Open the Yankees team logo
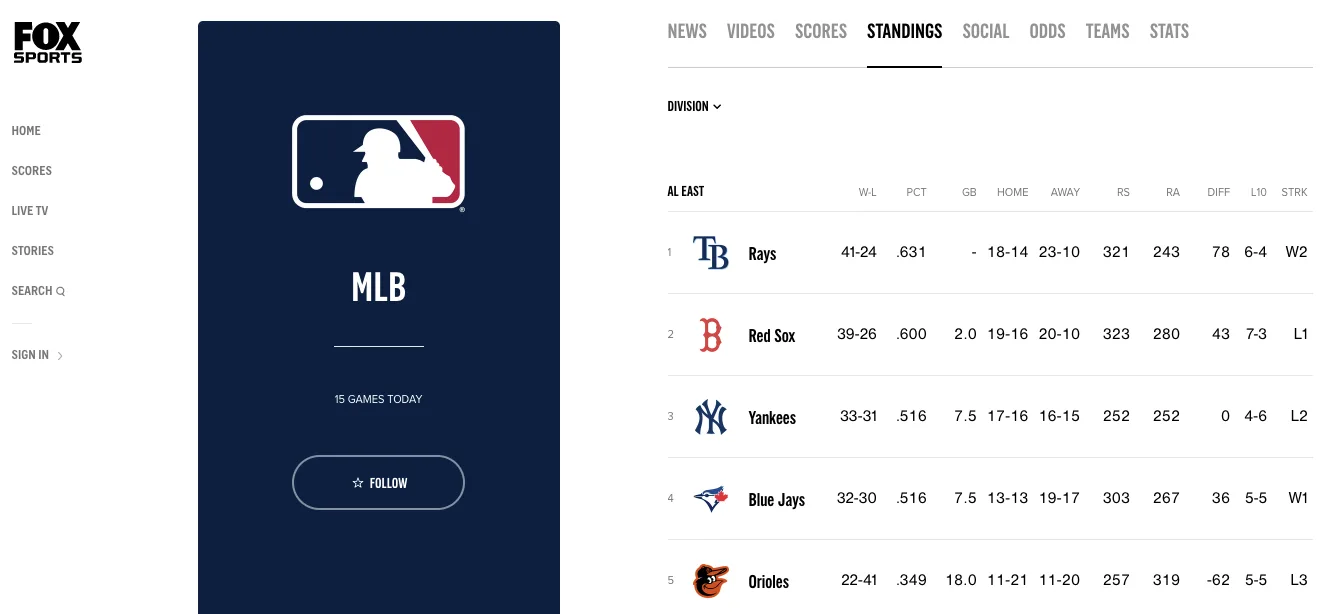The width and height of the screenshot is (1336, 614). pyautogui.click(x=711, y=417)
